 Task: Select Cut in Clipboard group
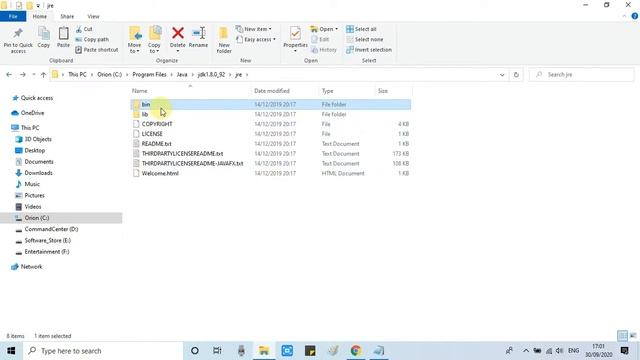click(84, 29)
